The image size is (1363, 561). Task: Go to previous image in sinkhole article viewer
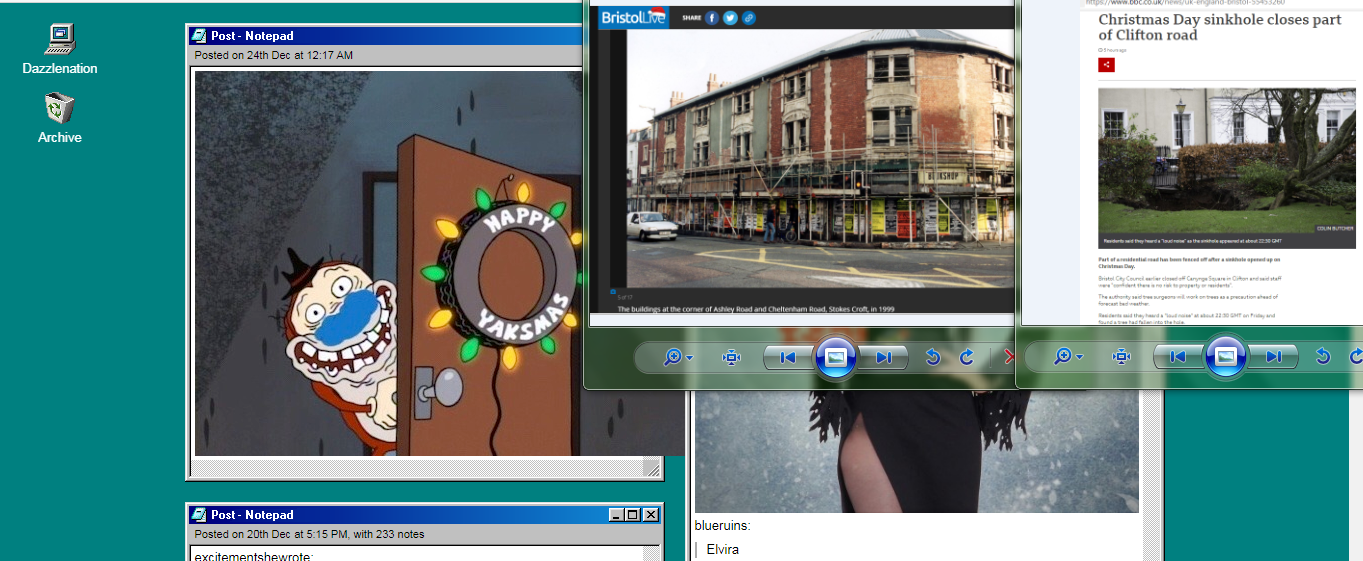[x=1179, y=357]
